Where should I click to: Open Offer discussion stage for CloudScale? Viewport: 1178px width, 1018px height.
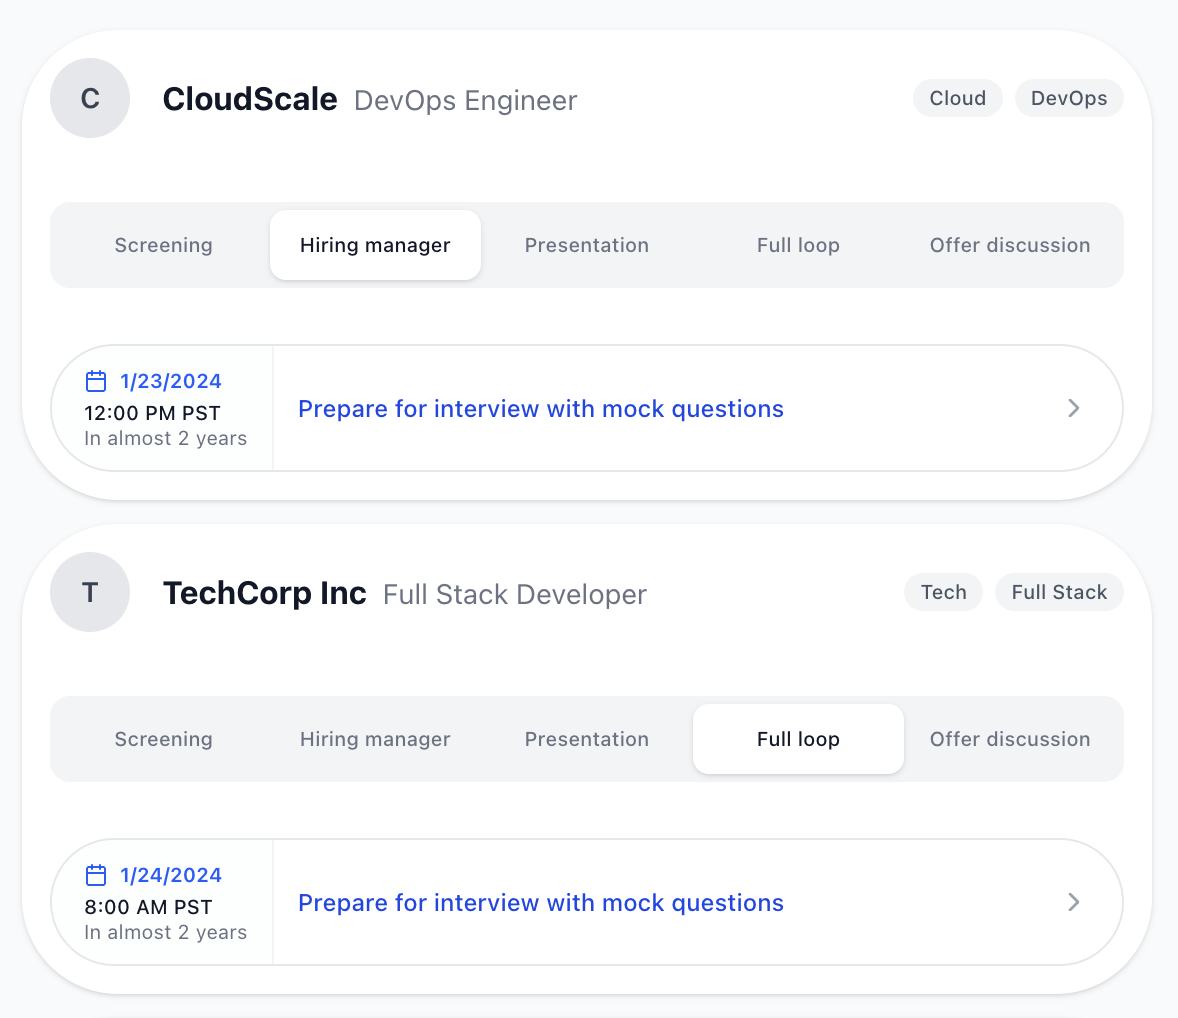point(1010,245)
